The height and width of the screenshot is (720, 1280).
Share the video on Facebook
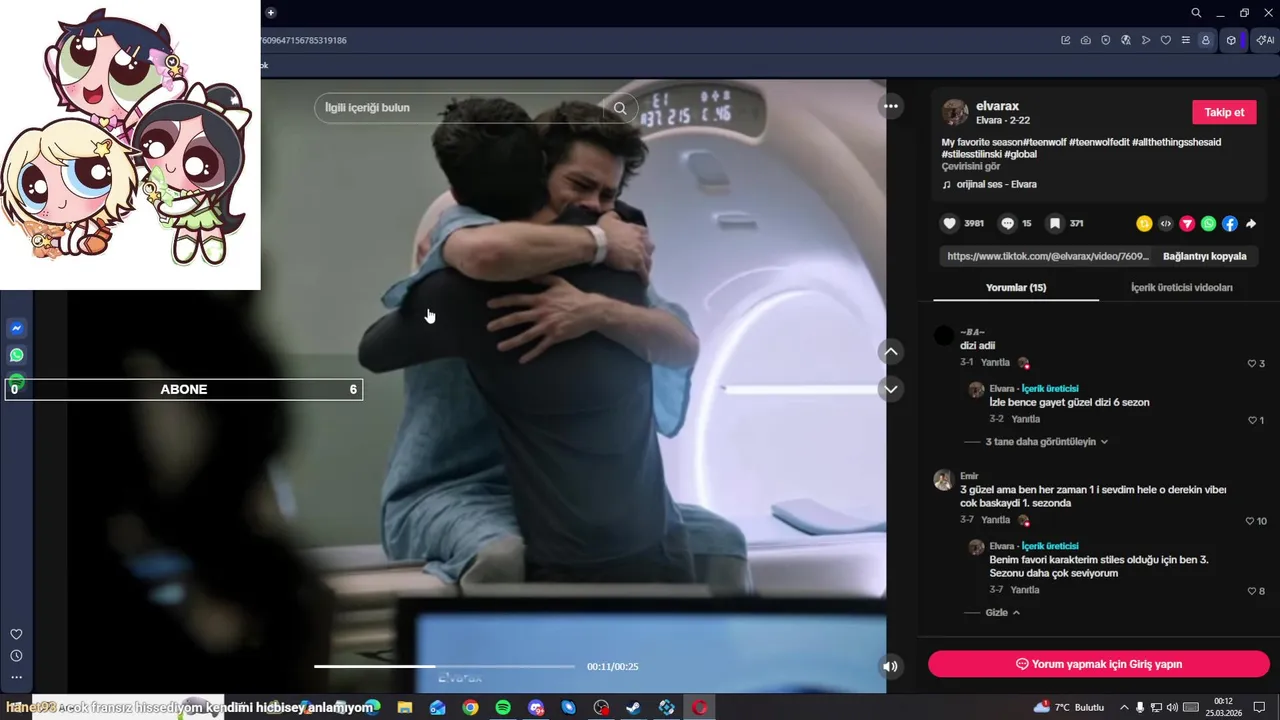tap(1230, 224)
